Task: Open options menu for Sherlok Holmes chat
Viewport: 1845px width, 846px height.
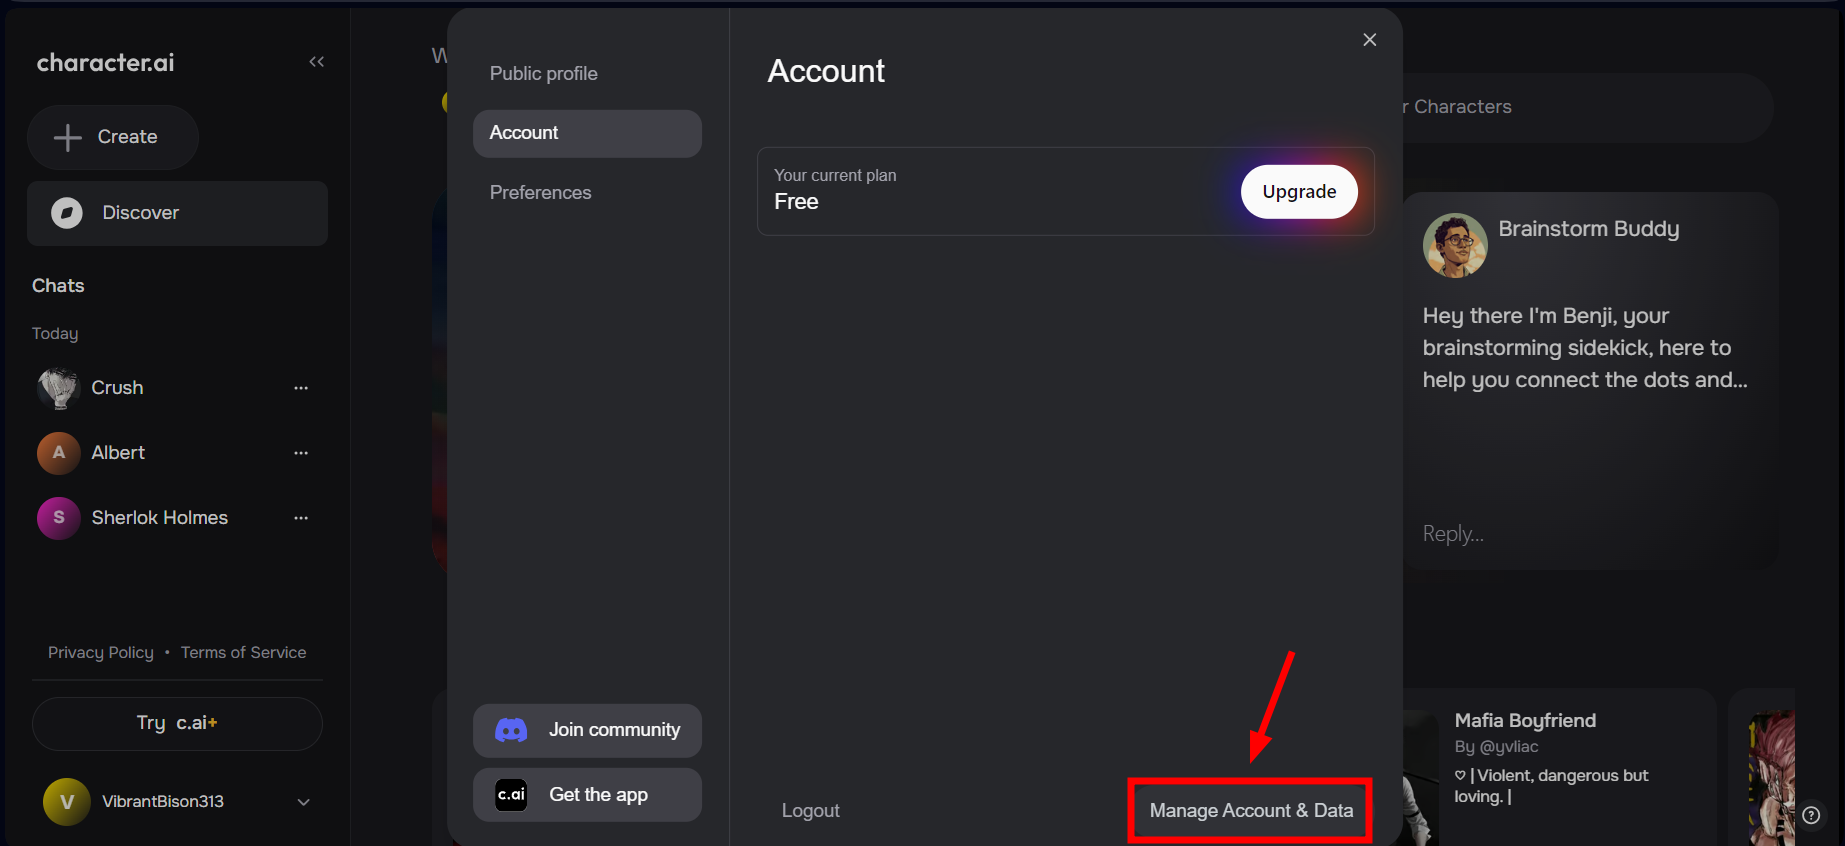Action: point(301,518)
